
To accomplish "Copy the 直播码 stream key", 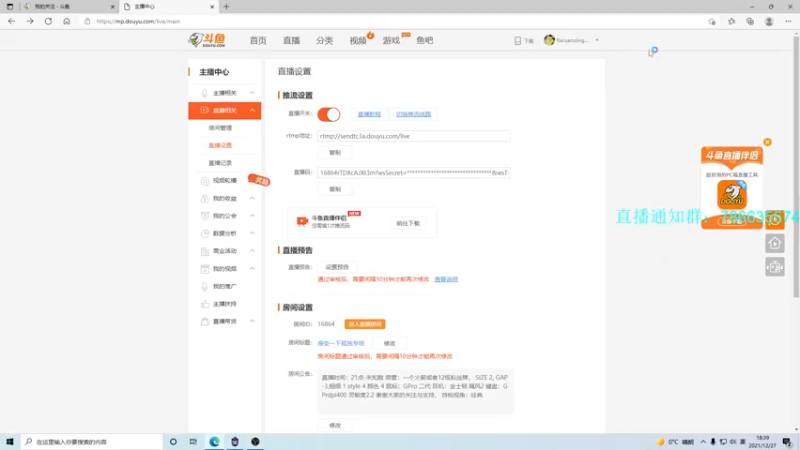I will click(x=335, y=189).
